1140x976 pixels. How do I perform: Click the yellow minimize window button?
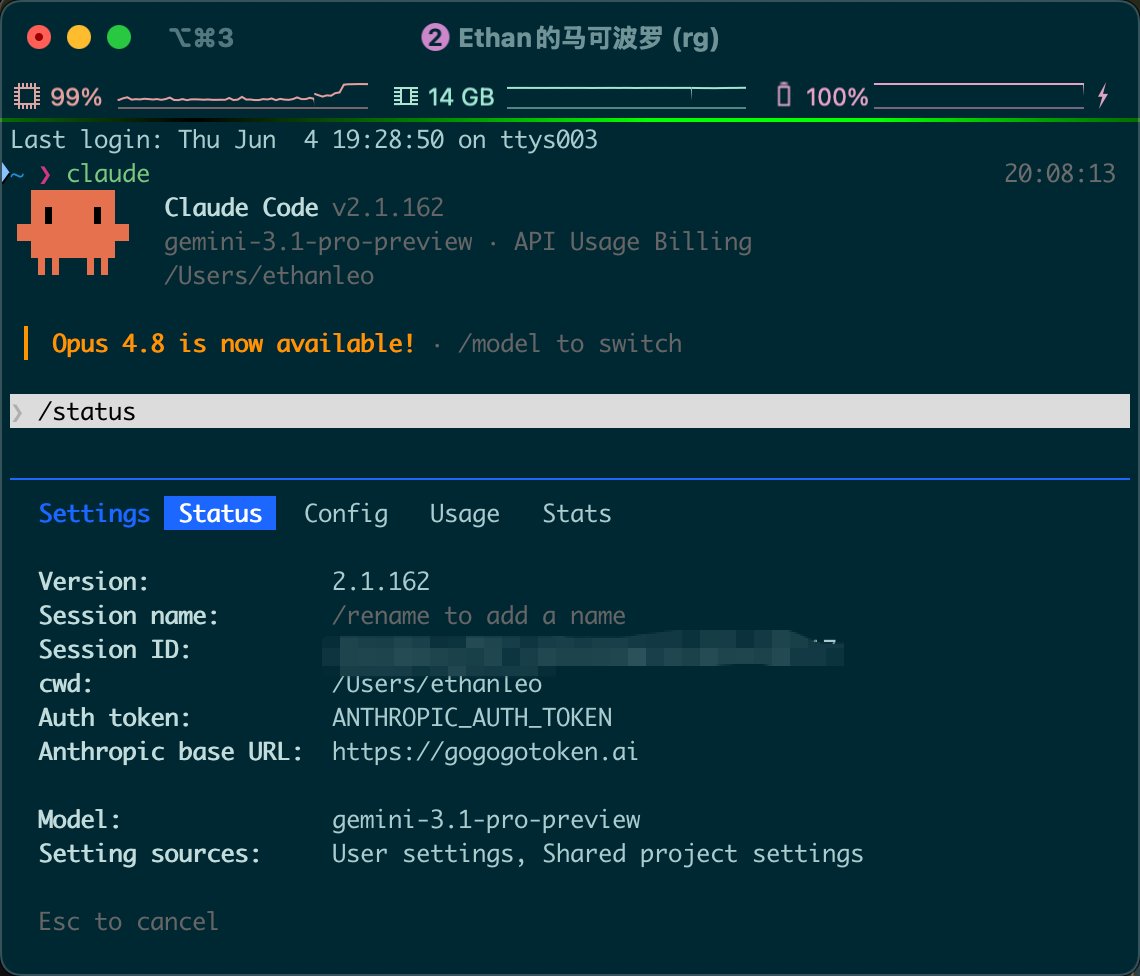coord(79,37)
